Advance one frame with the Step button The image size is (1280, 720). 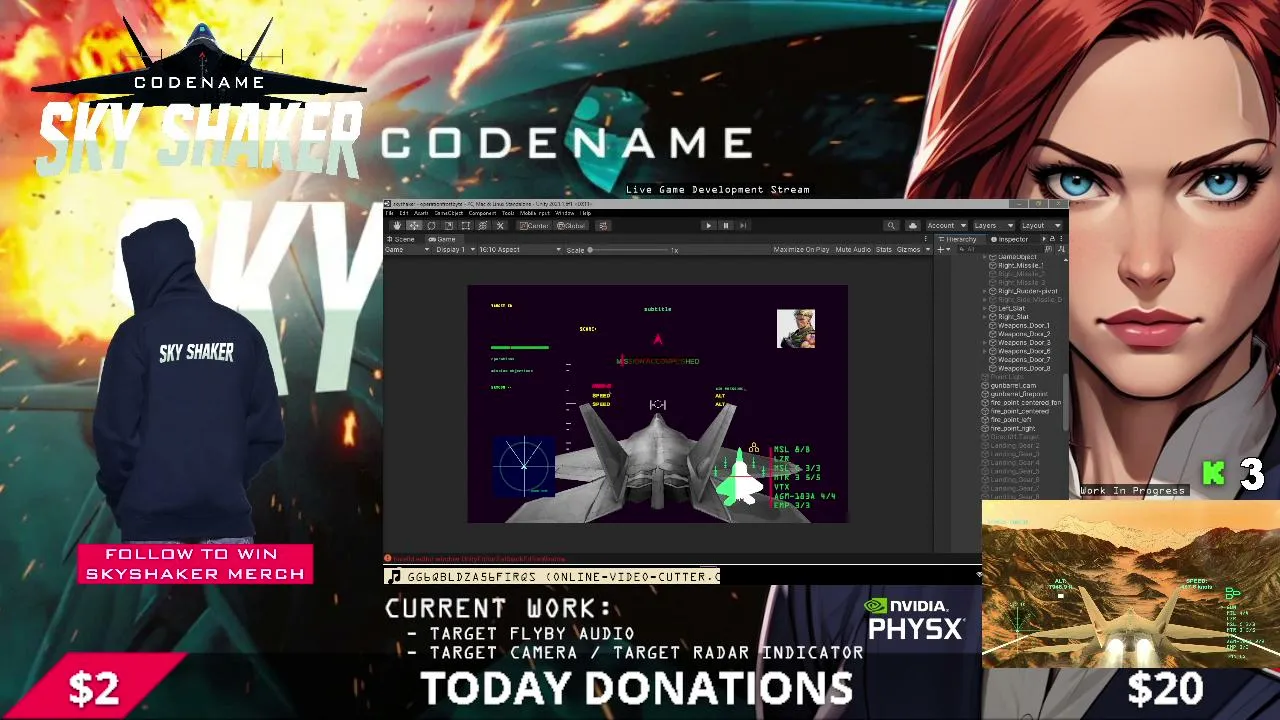(742, 225)
